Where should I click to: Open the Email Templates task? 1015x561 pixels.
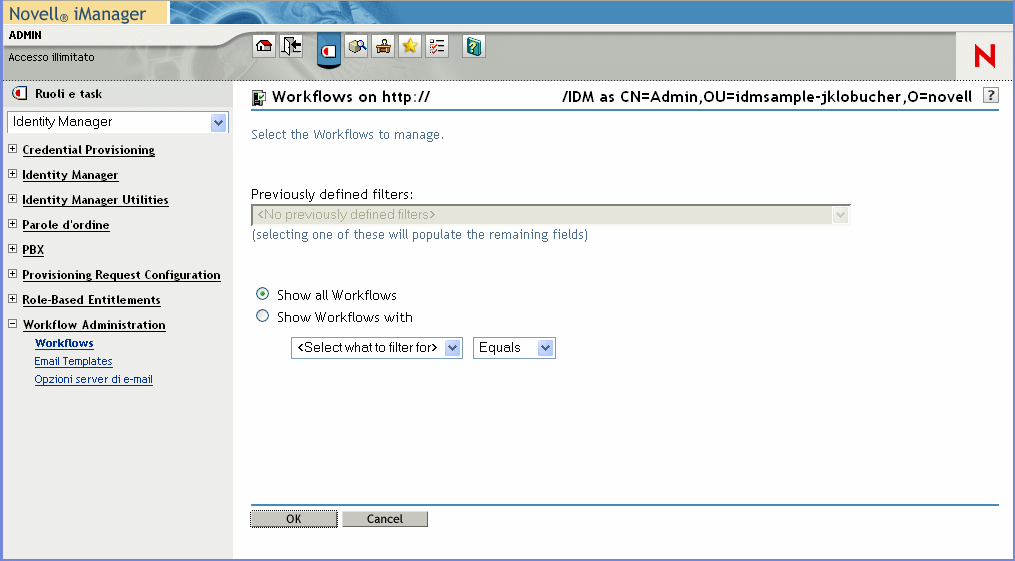73,361
